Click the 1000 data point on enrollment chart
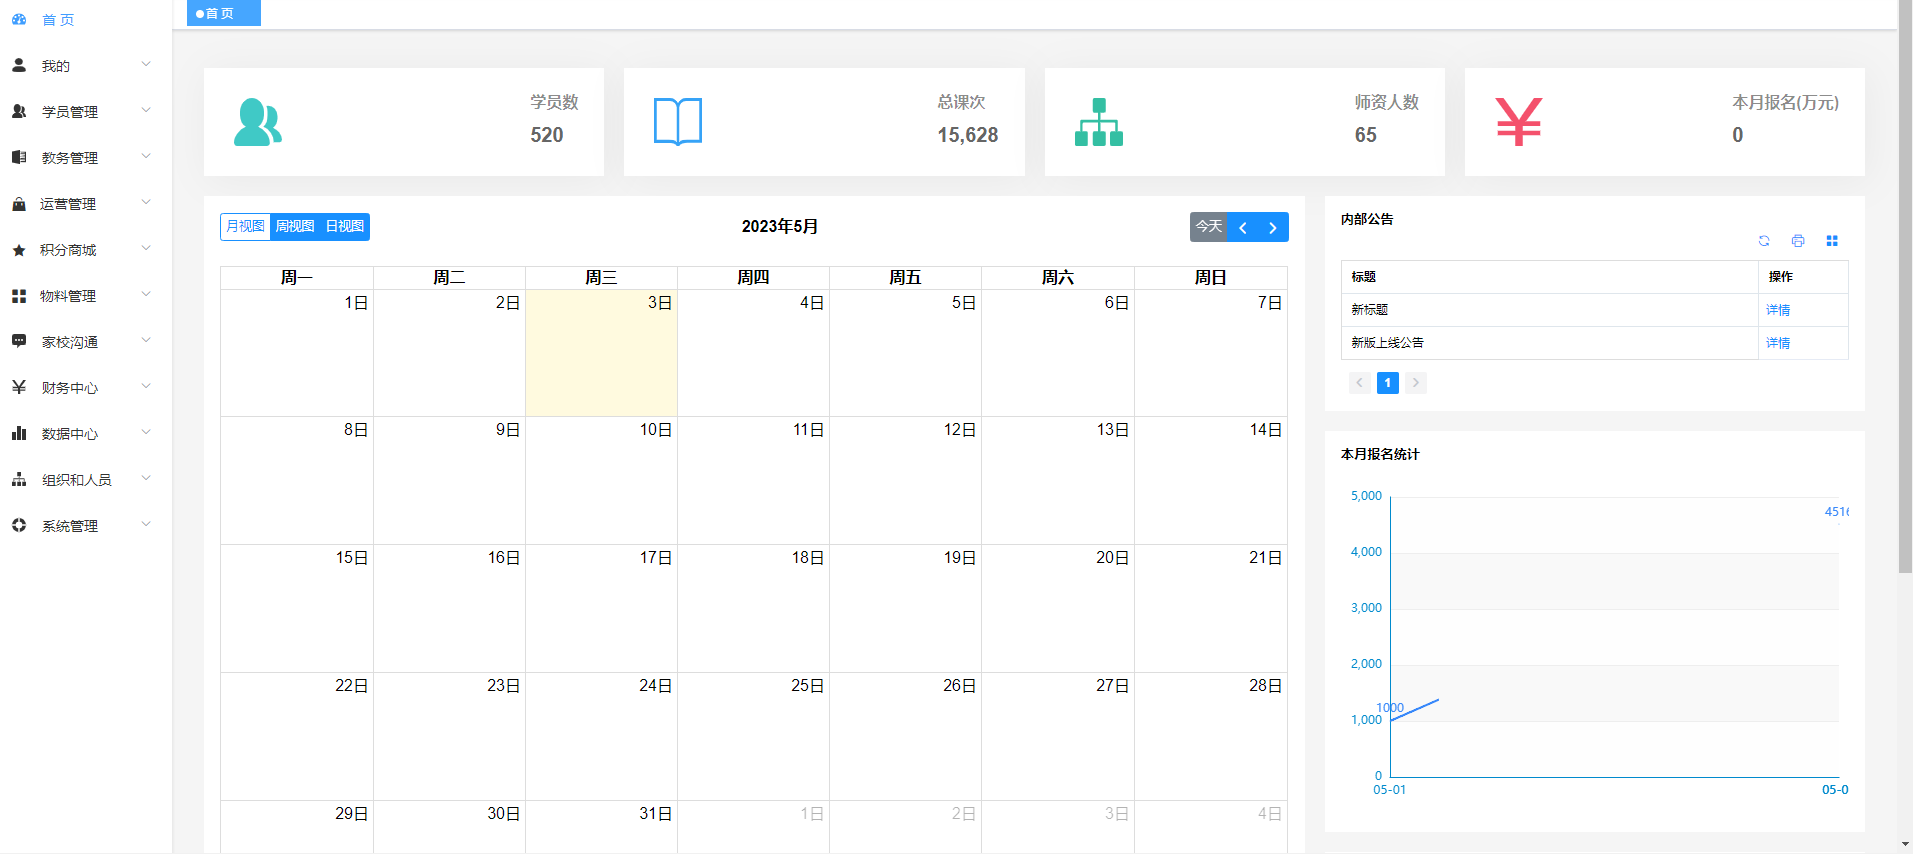The height and width of the screenshot is (854, 1913). tap(1391, 720)
